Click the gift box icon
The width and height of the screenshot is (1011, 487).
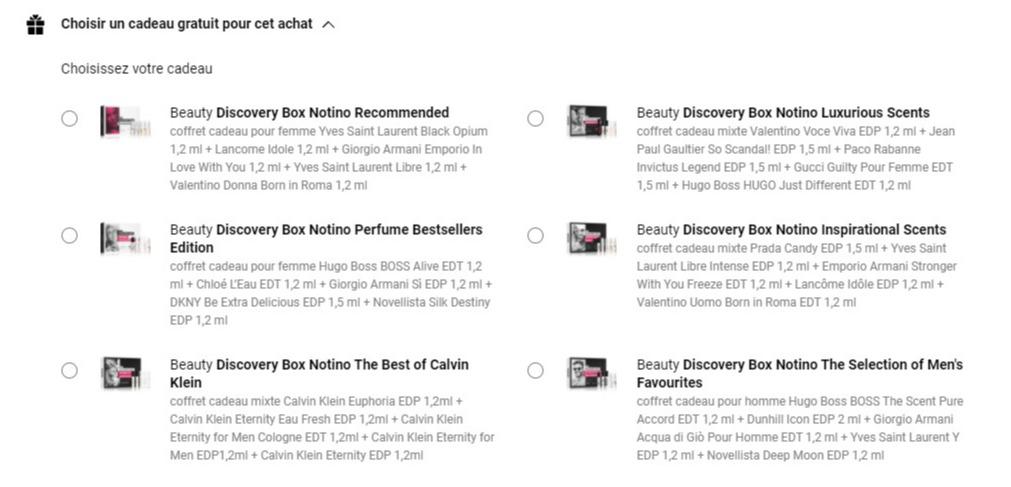36,25
